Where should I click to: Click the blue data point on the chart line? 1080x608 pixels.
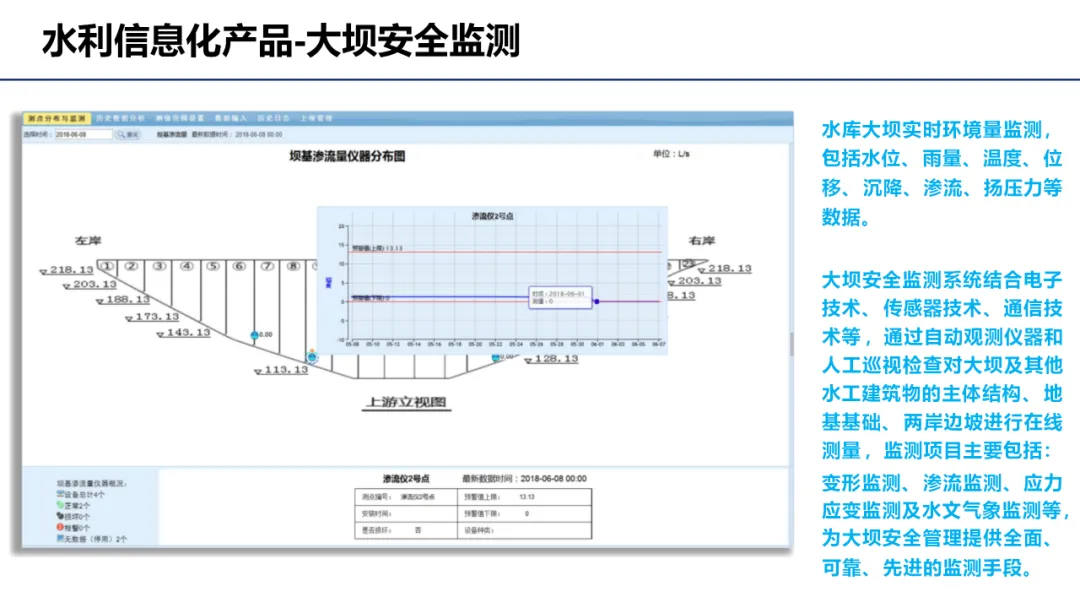(596, 302)
